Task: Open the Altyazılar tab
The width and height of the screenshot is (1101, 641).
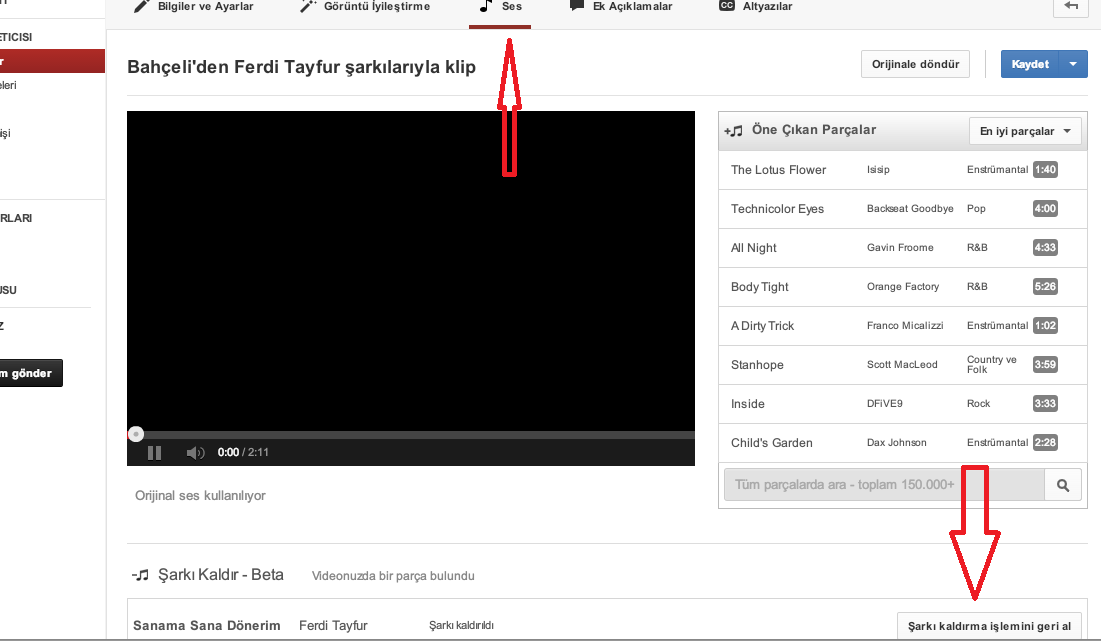Action: coord(755,7)
